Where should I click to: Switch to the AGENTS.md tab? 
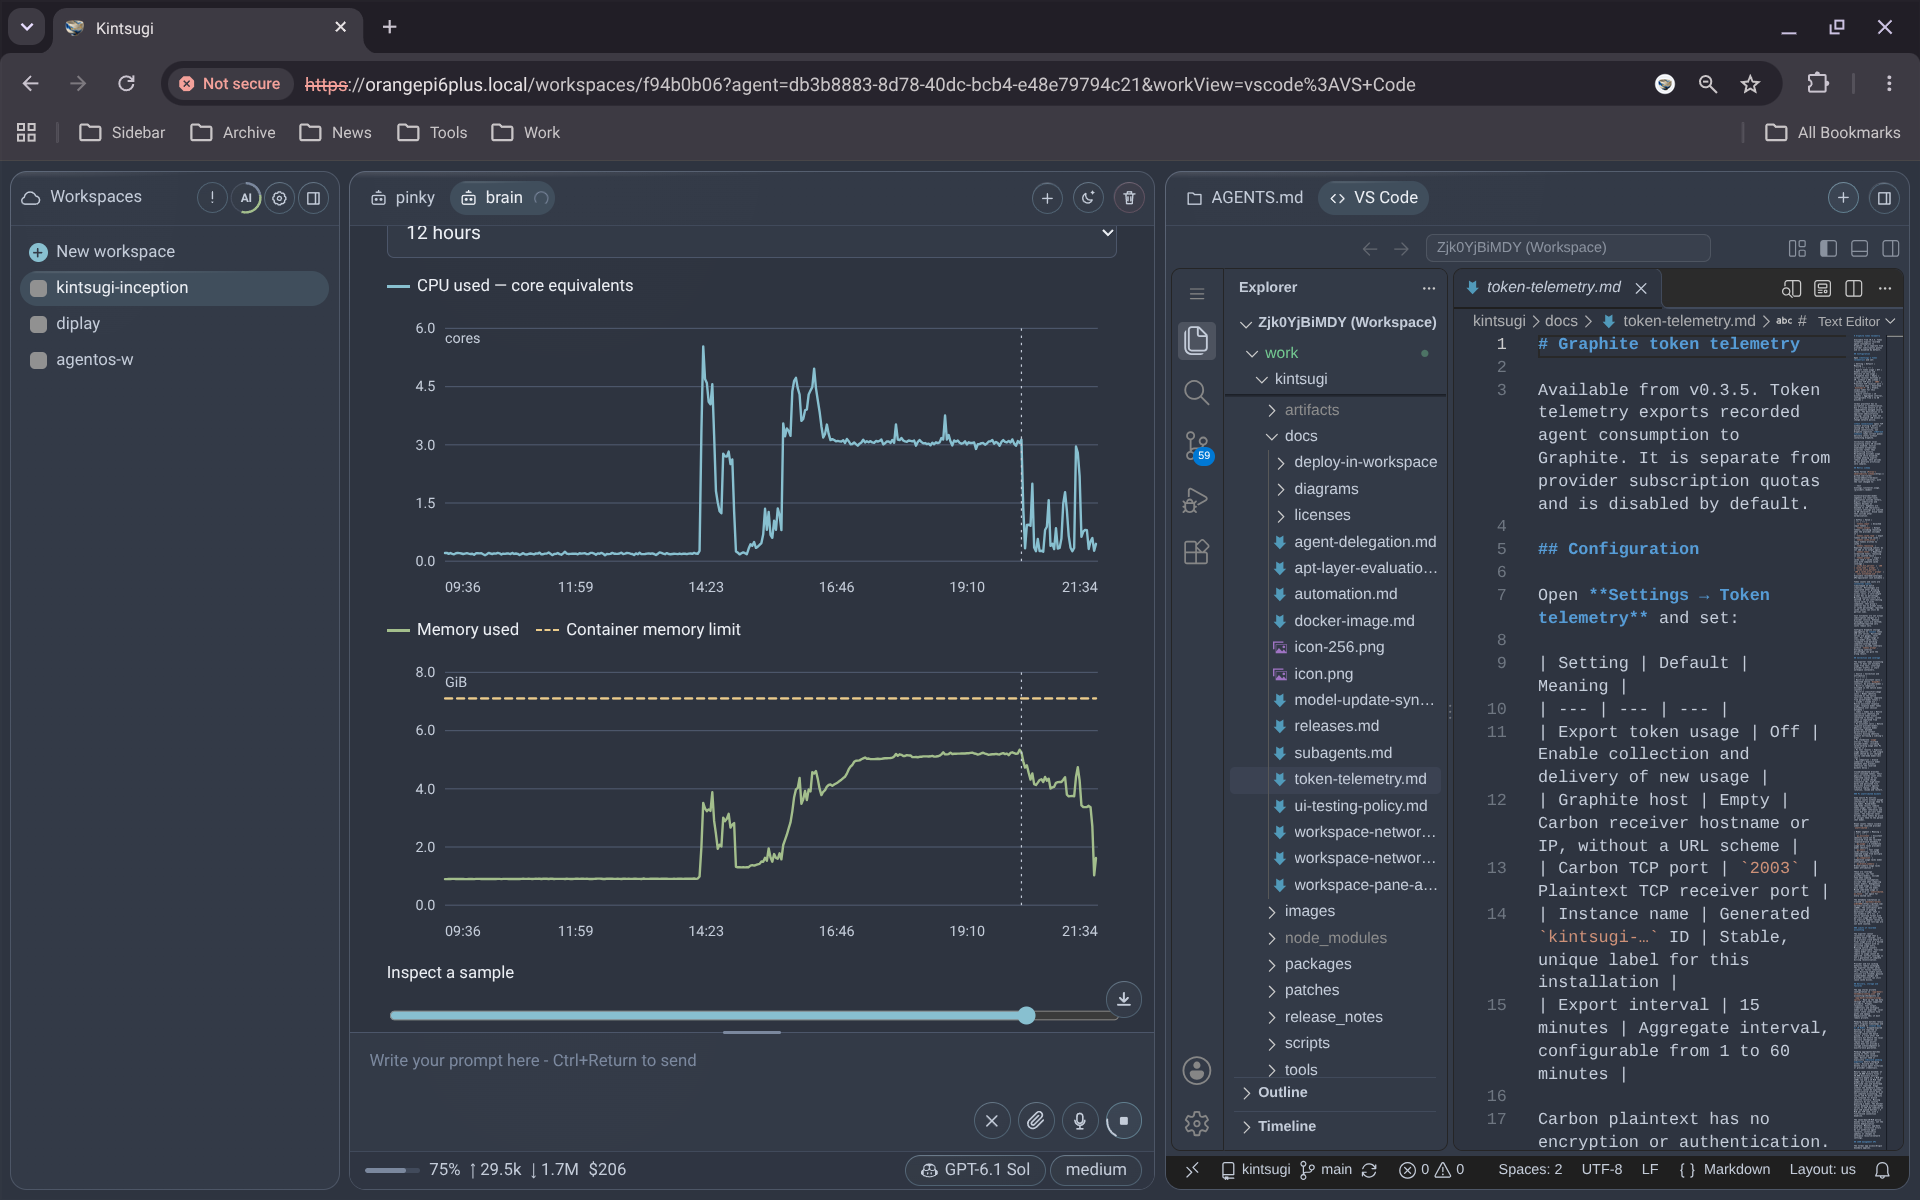1245,198
